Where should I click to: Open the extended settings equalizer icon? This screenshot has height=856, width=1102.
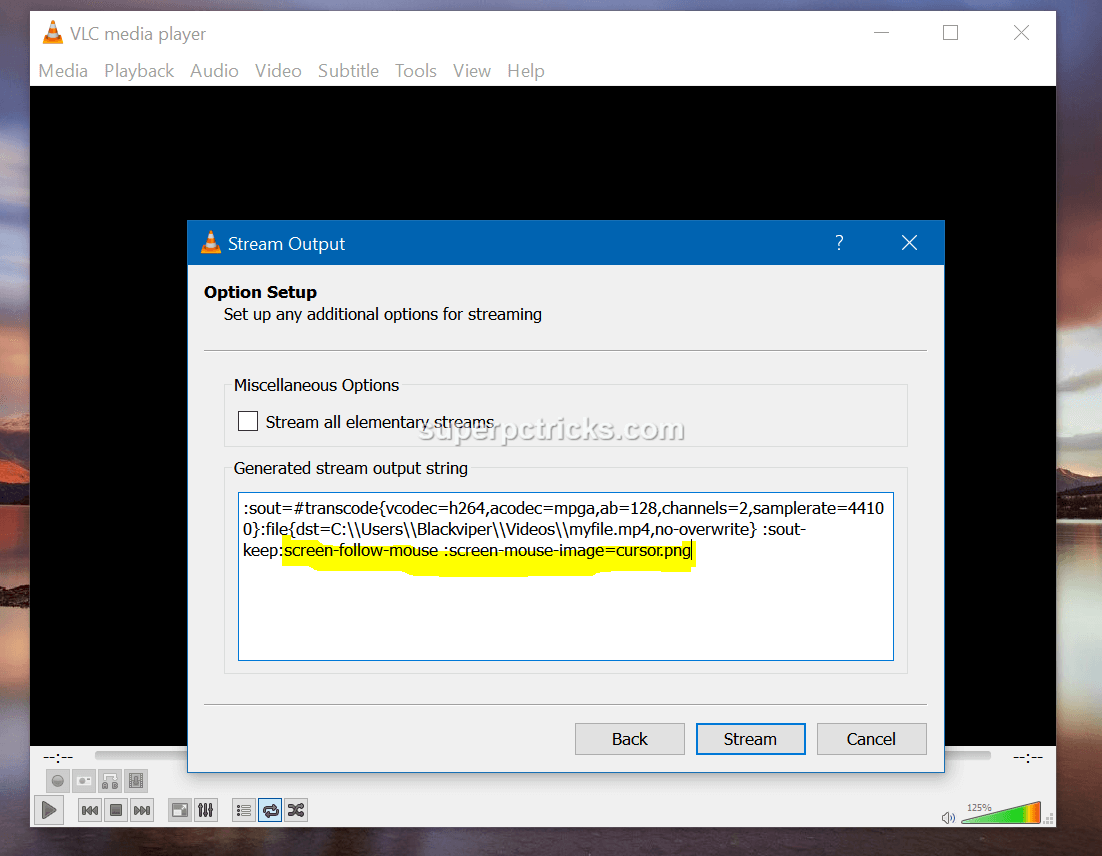[206, 810]
